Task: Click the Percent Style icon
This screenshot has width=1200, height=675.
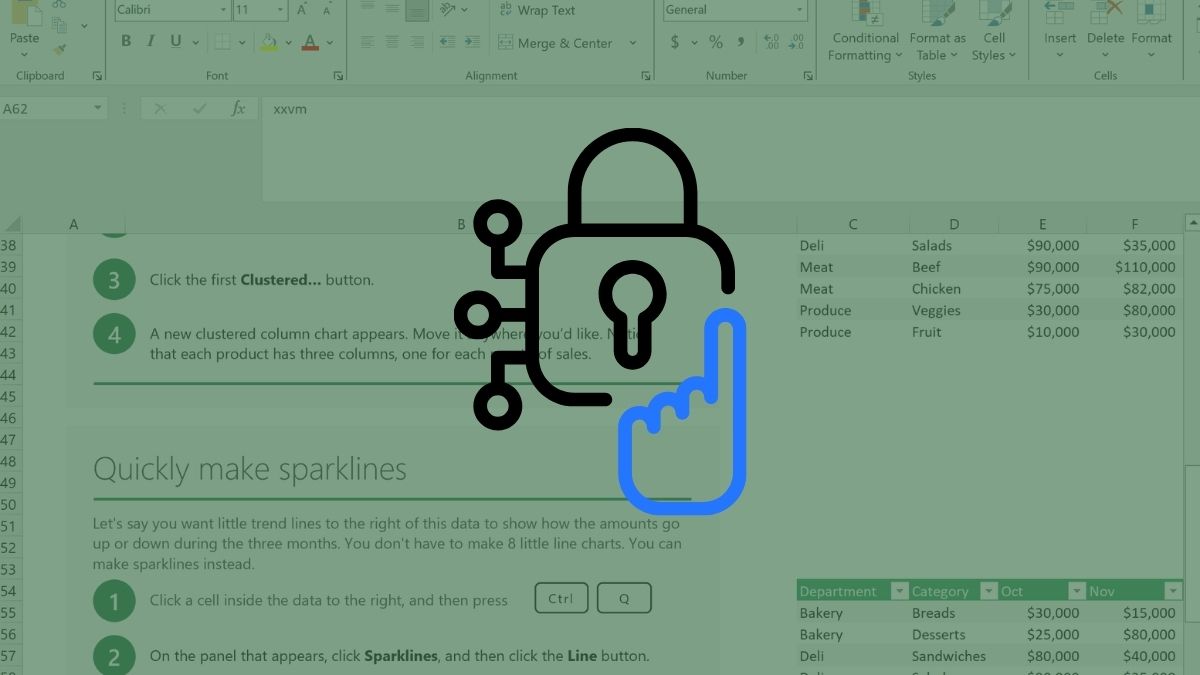Action: [x=716, y=43]
